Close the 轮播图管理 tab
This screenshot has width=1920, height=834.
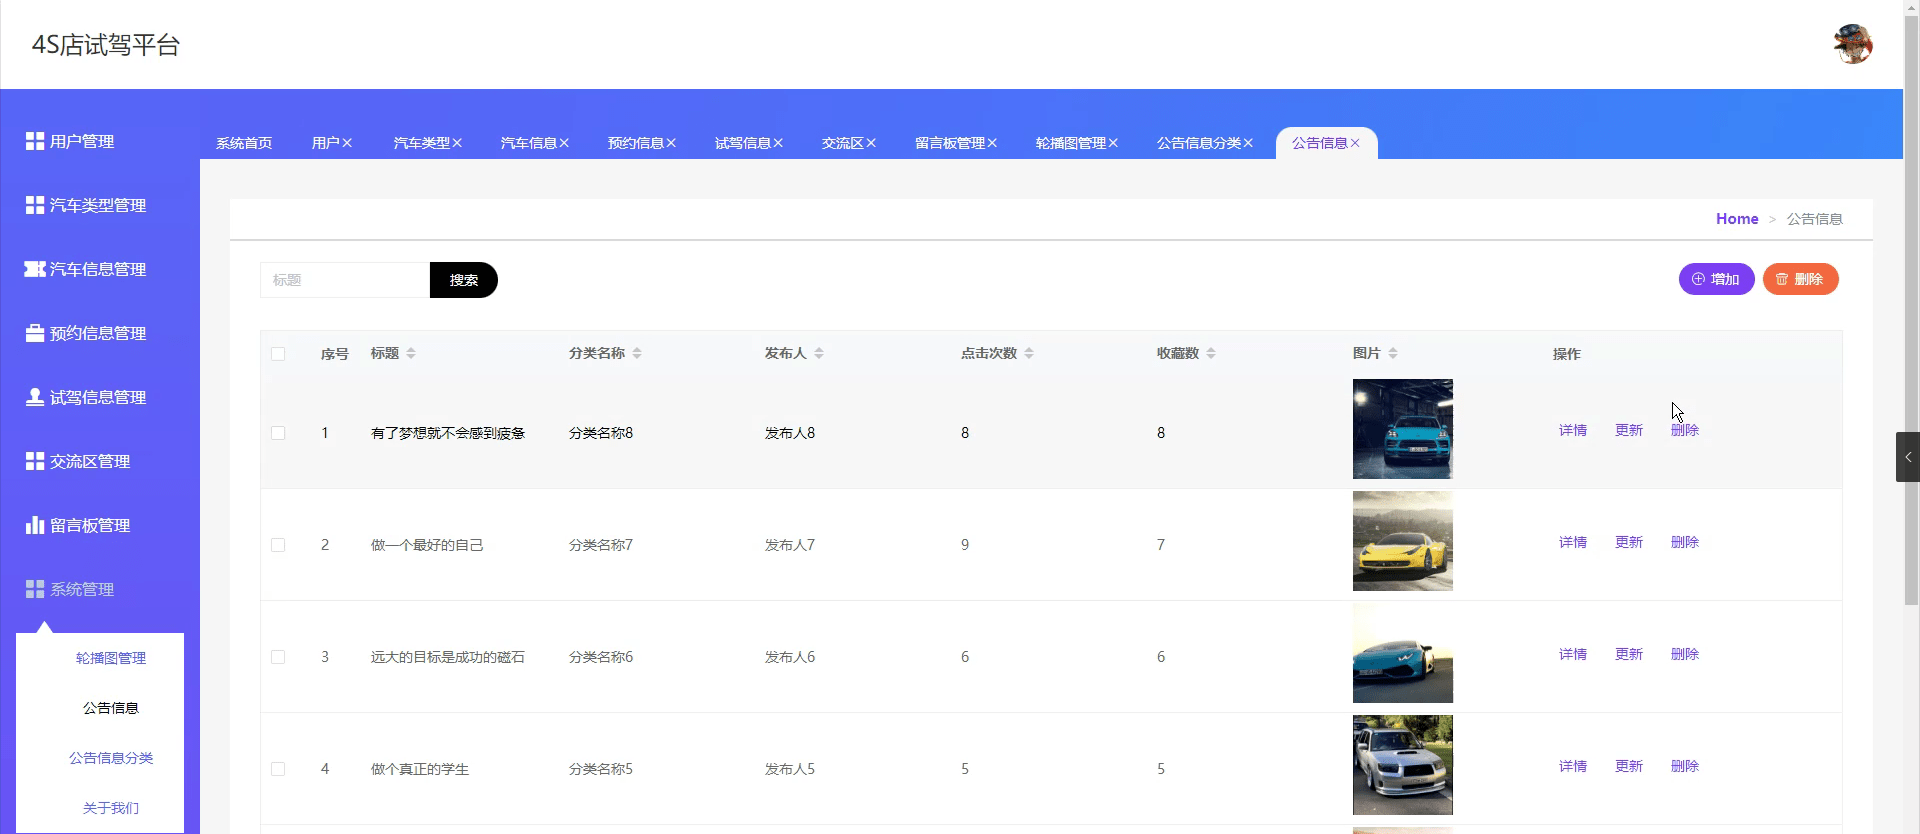pyautogui.click(x=1113, y=143)
